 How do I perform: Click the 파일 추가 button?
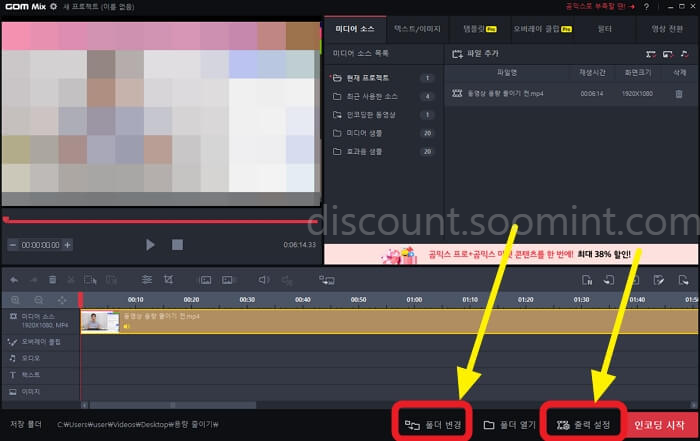click(475, 54)
